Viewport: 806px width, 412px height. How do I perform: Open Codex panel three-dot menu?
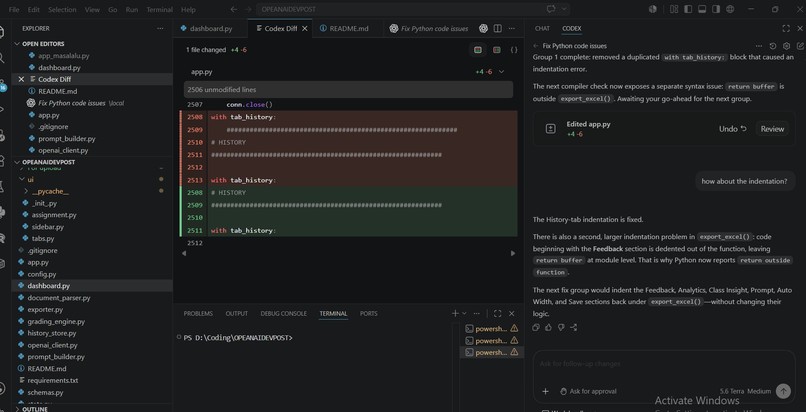click(759, 46)
